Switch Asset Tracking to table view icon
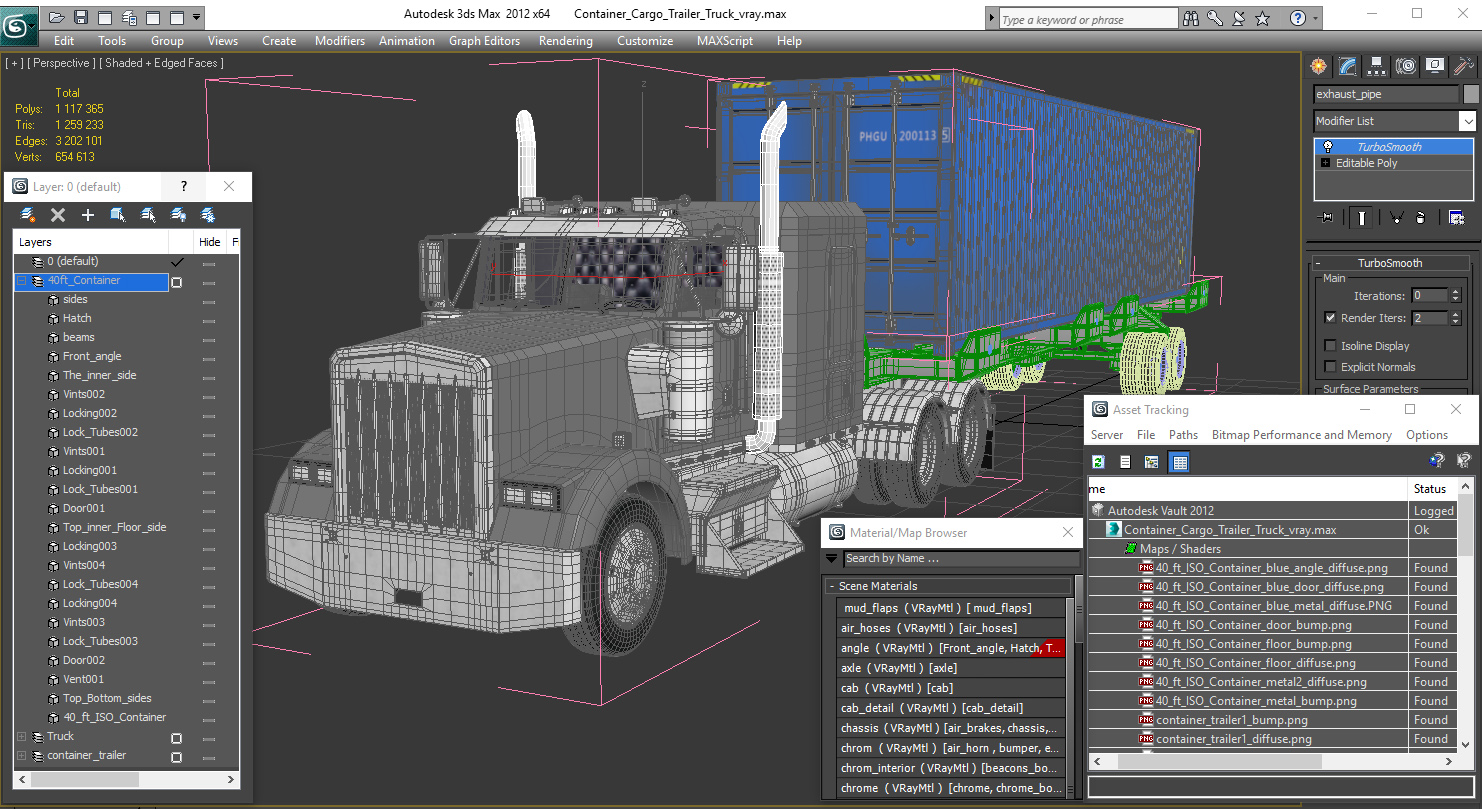 tap(1179, 462)
